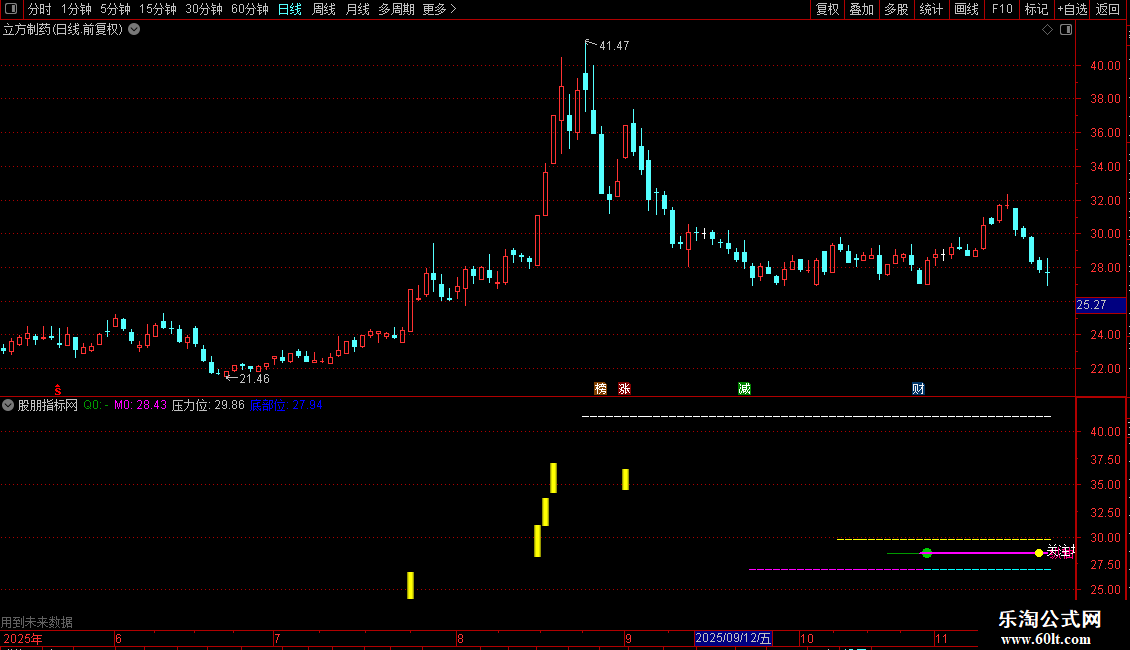This screenshot has height=650, width=1130.
Task: Activate the 画线 drawing tools
Action: click(966, 9)
